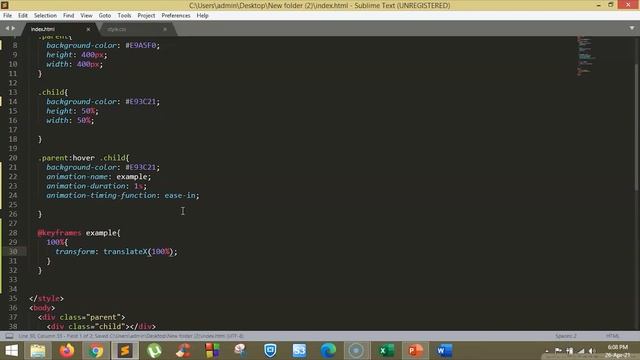Close the style.css tab
Image resolution: width=640 pixels, height=360 pixels.
point(165,29)
